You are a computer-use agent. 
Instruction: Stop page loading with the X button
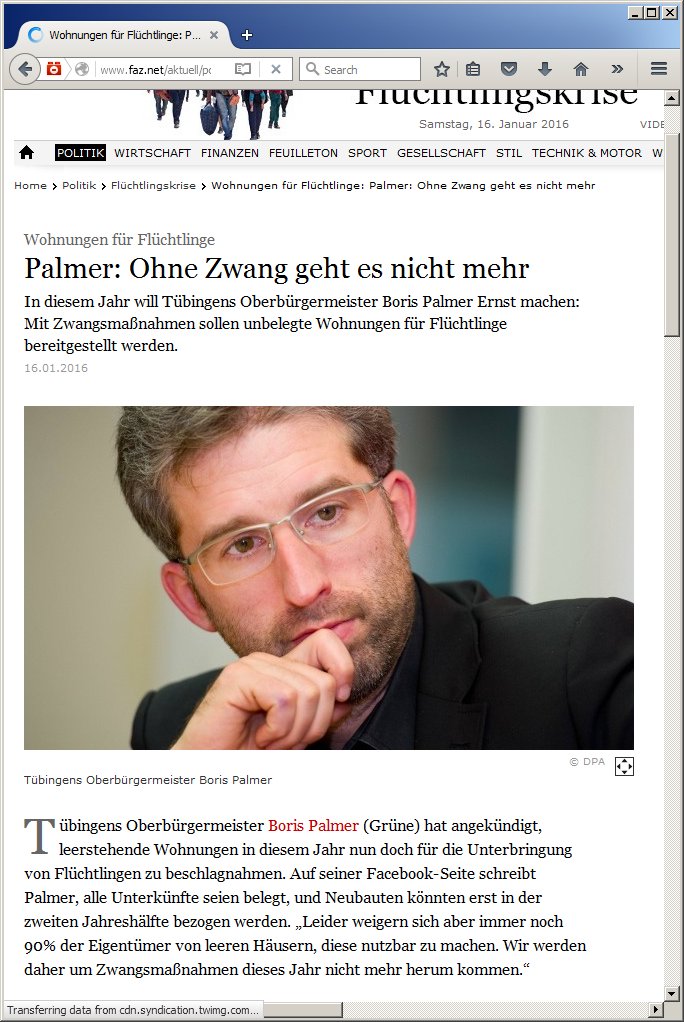[x=276, y=69]
